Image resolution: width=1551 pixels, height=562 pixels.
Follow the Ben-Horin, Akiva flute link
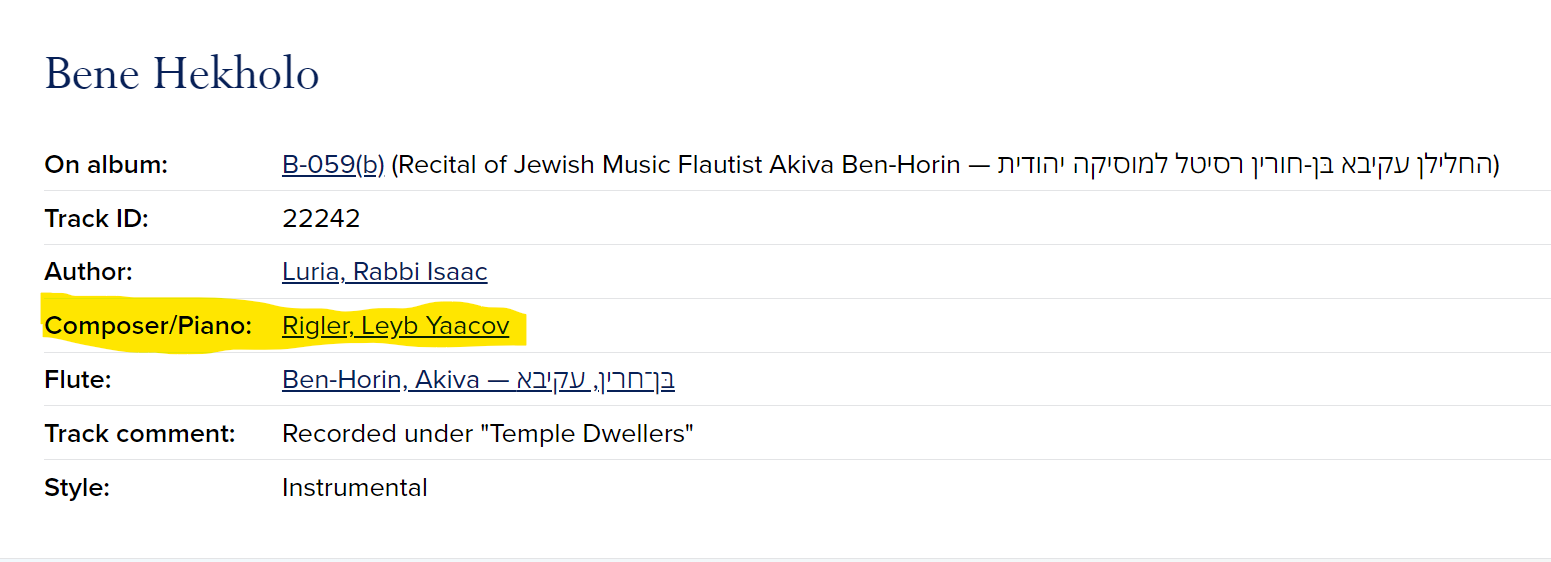tap(390, 380)
